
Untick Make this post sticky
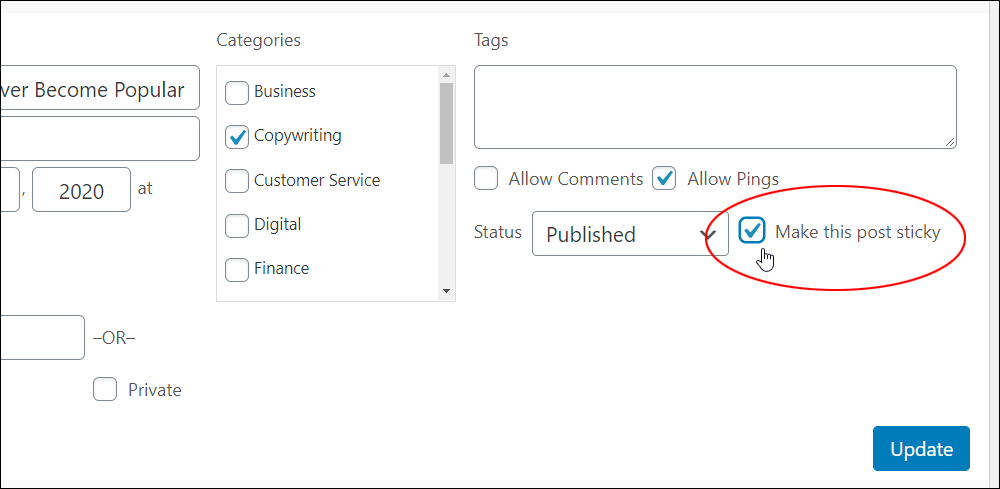(752, 230)
